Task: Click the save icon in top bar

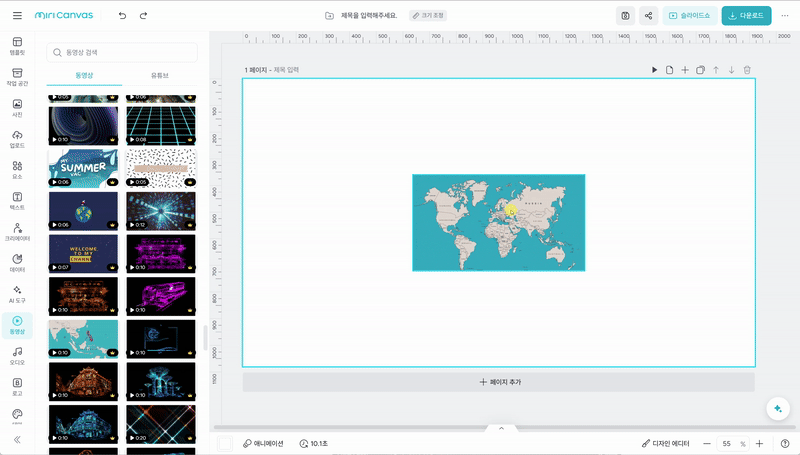Action: click(x=625, y=16)
